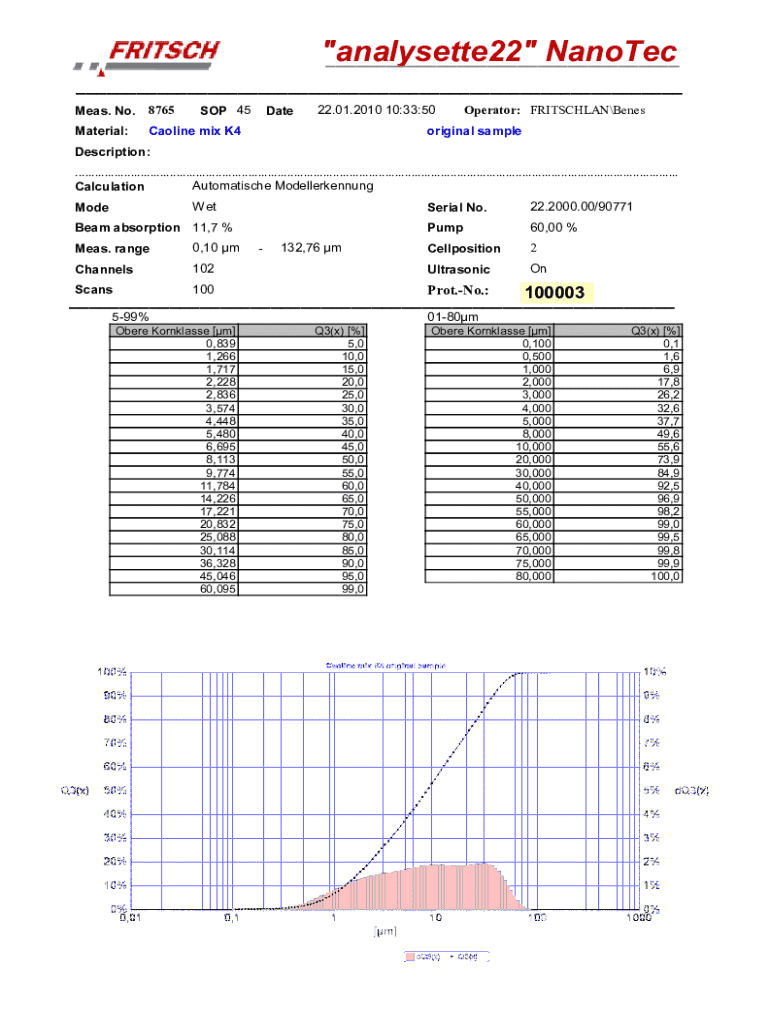Image resolution: width=770 pixels, height=1024 pixels.
Task: Click the Pump value 60,00 %
Action: [x=553, y=227]
